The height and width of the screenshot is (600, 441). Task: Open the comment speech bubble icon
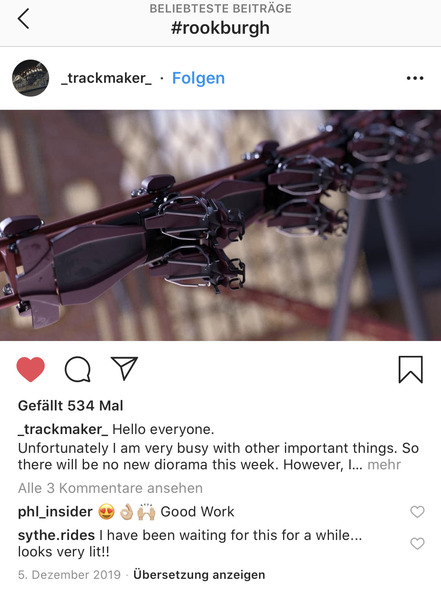[78, 369]
